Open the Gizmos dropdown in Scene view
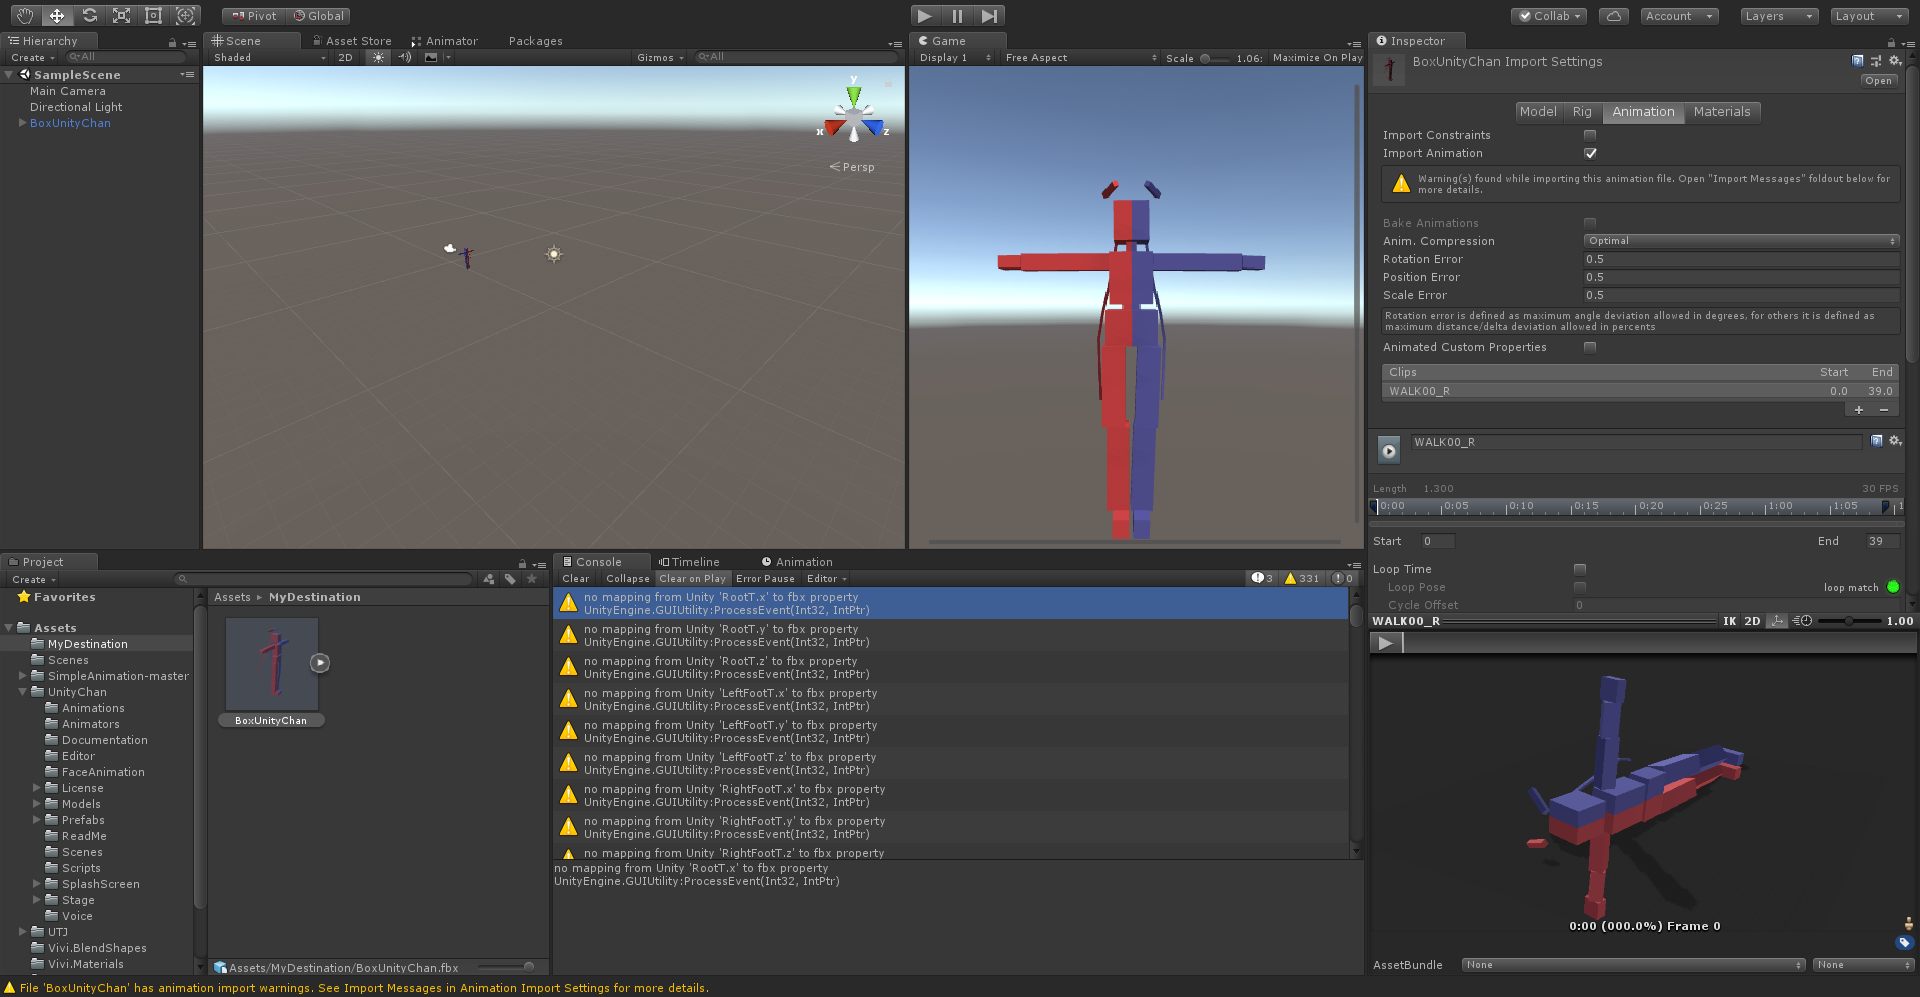 660,57
